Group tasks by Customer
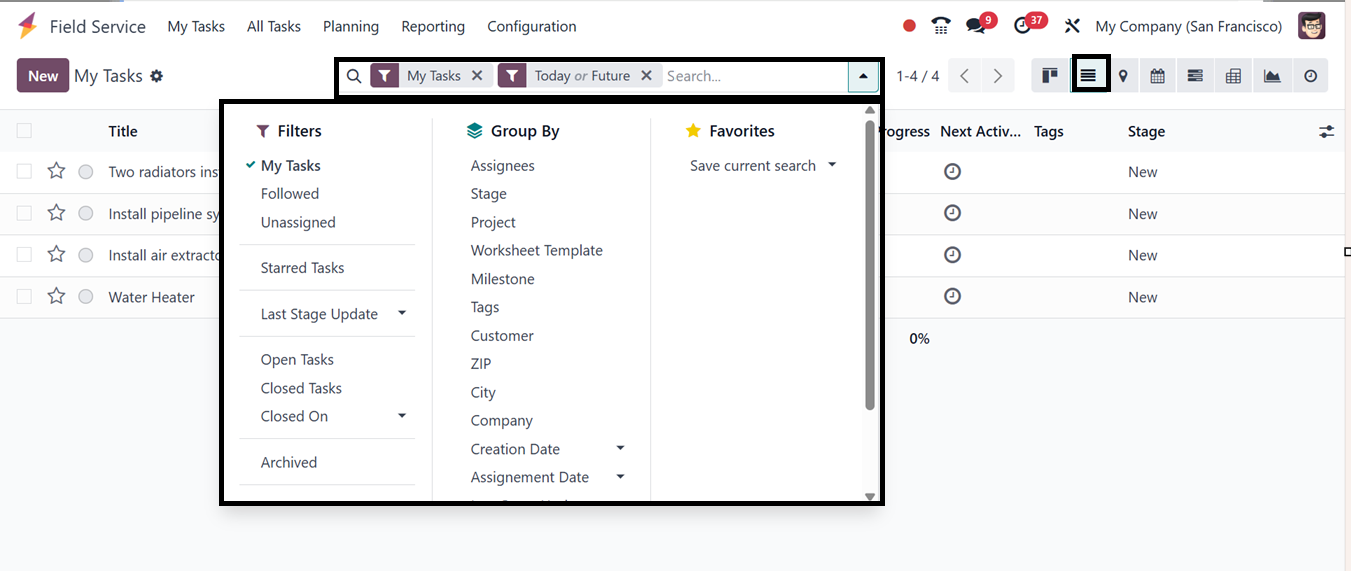This screenshot has height=571, width=1351. [502, 336]
